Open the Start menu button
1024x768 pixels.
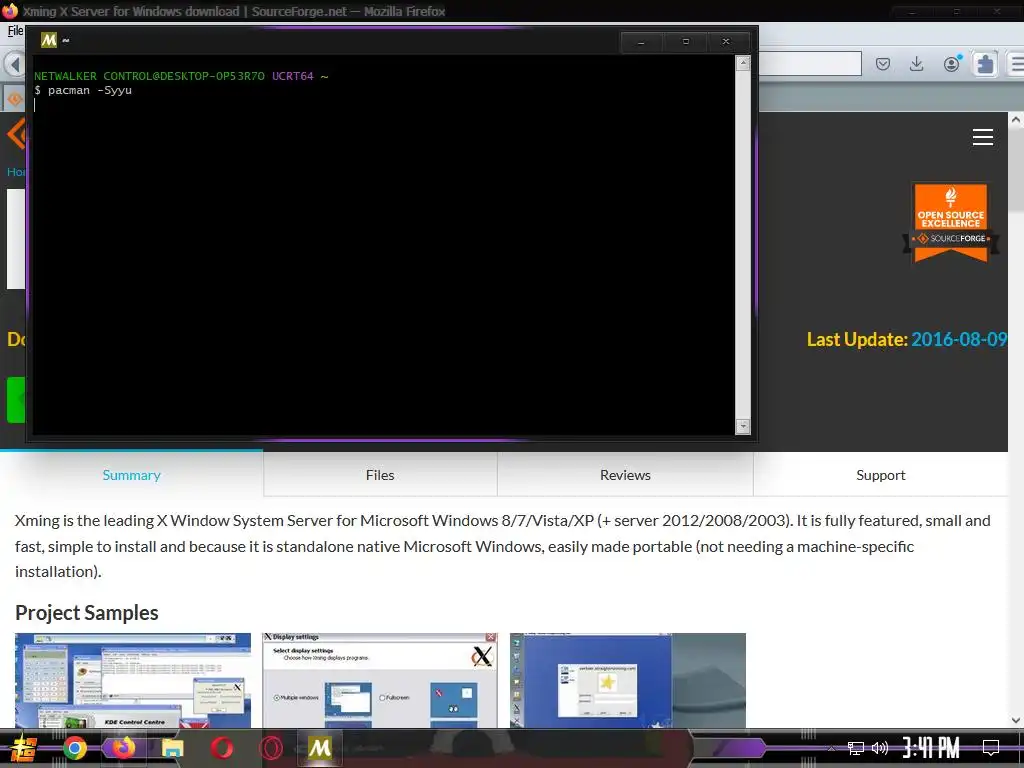click(23, 748)
